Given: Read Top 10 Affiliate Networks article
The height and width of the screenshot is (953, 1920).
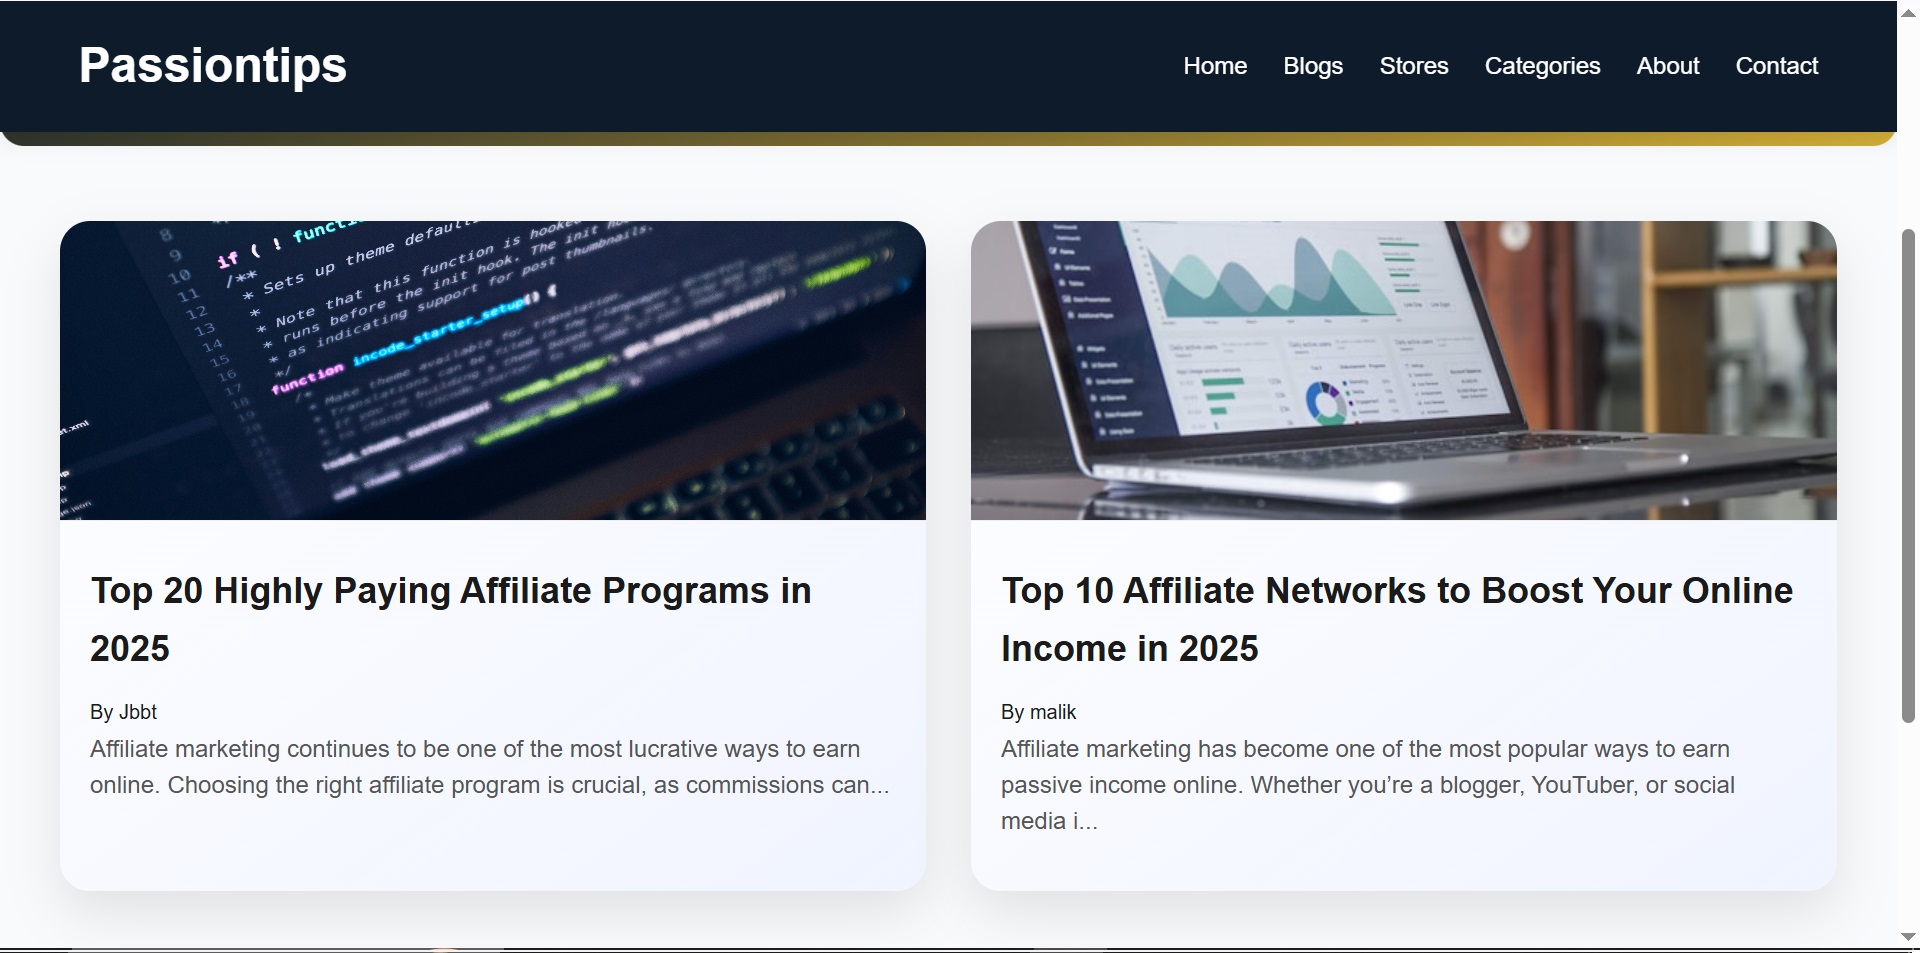Looking at the screenshot, I should tap(1397, 619).
